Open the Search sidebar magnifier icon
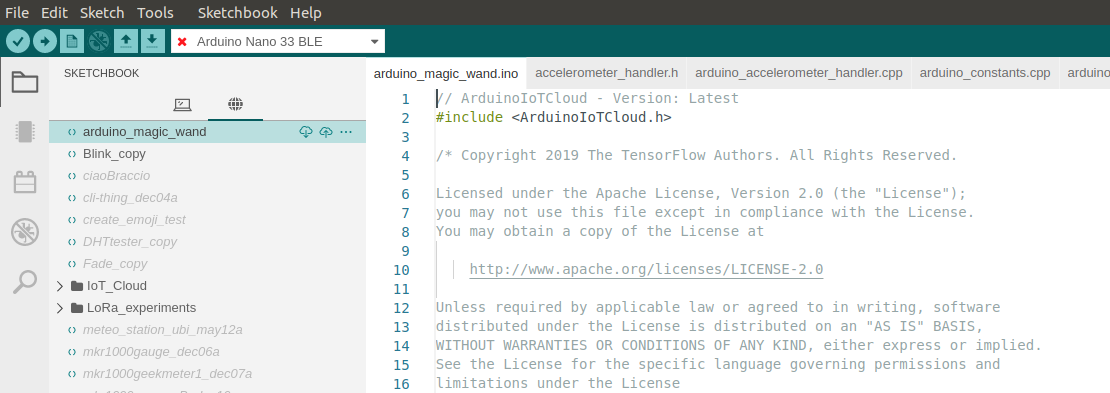 [x=25, y=281]
